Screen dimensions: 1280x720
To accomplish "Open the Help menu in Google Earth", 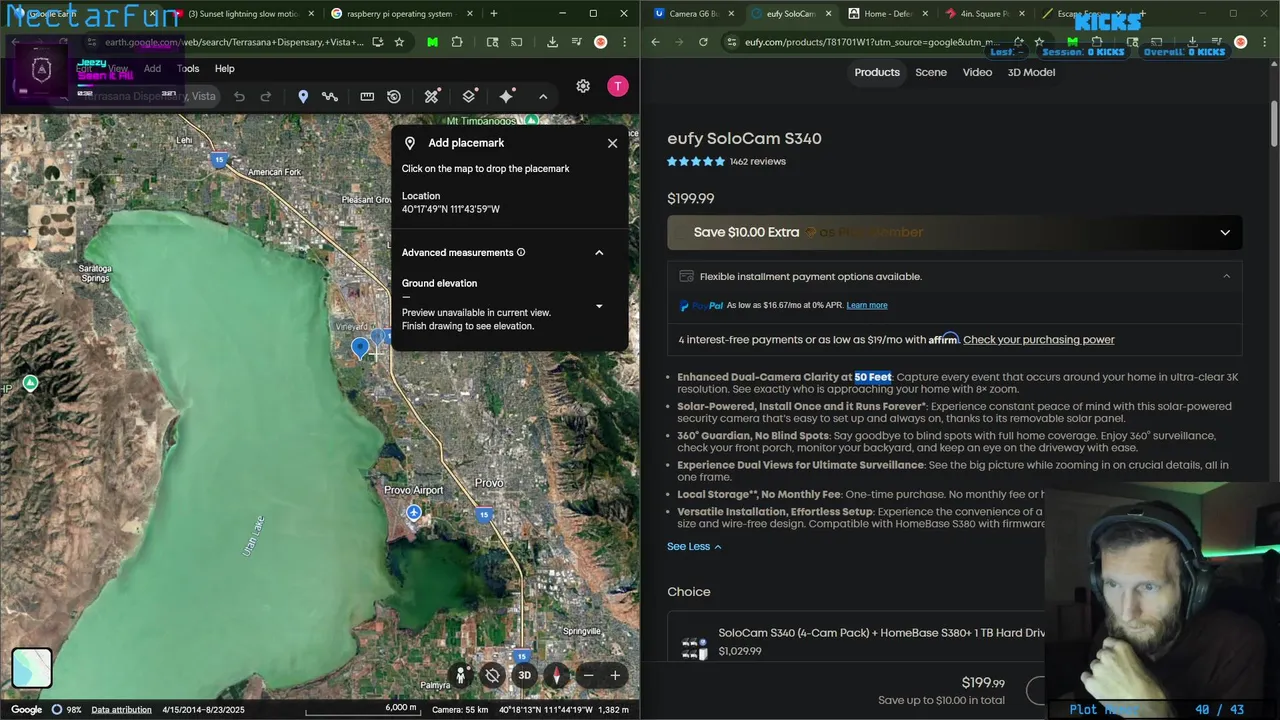I will [x=225, y=69].
